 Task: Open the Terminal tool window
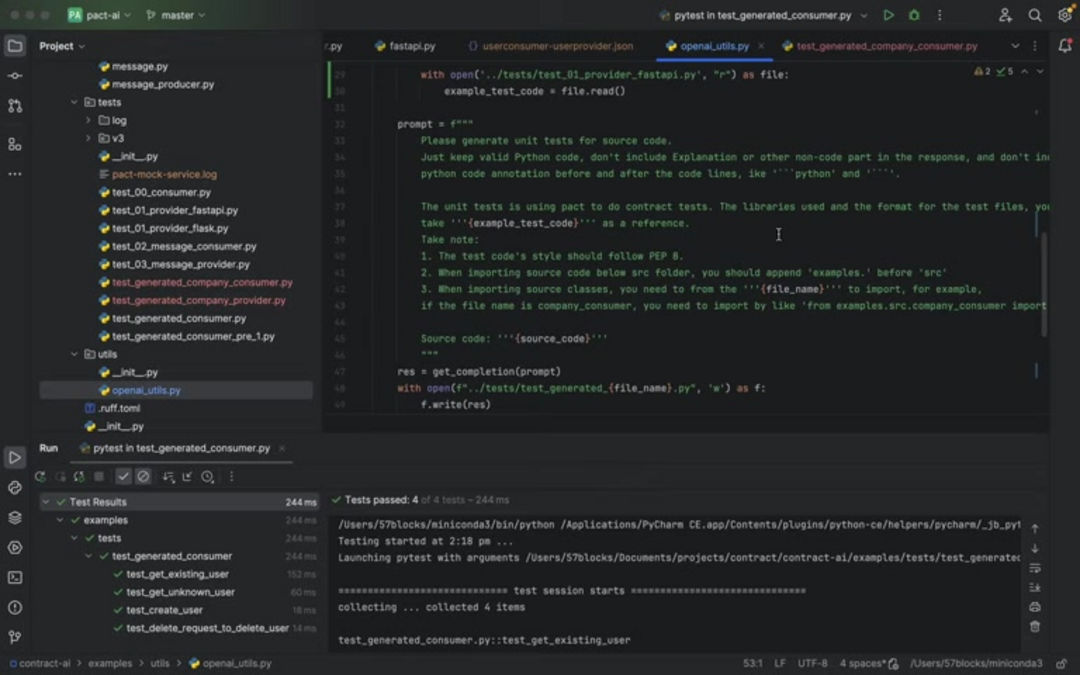click(x=15, y=577)
